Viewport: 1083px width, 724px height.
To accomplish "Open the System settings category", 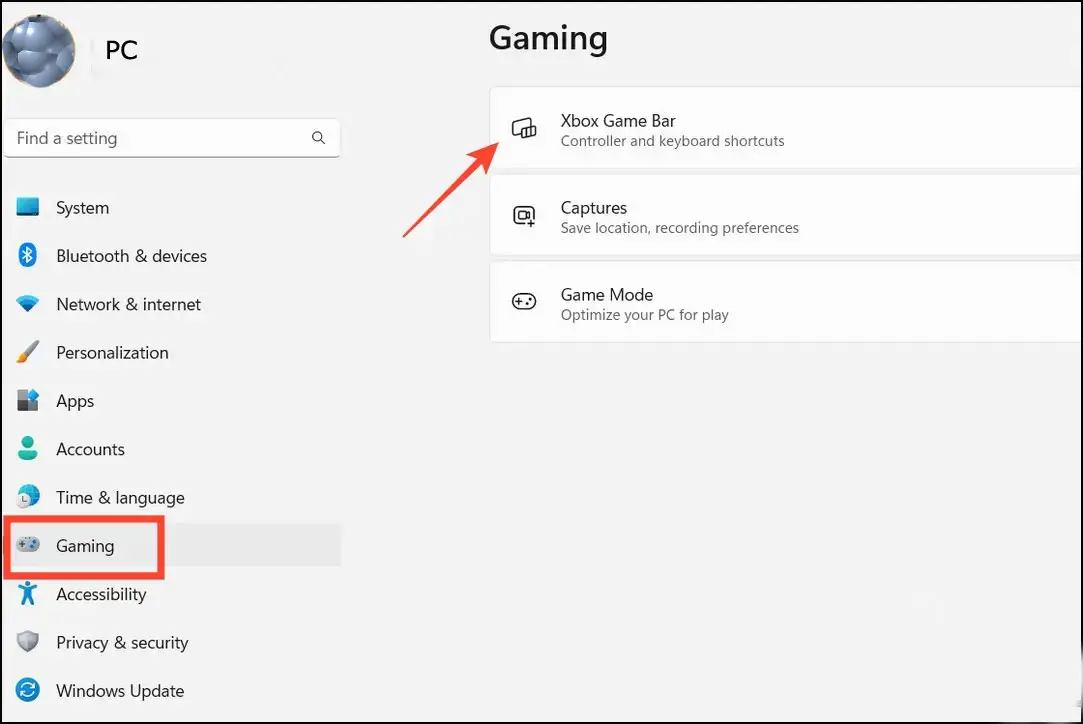I will tap(172, 207).
